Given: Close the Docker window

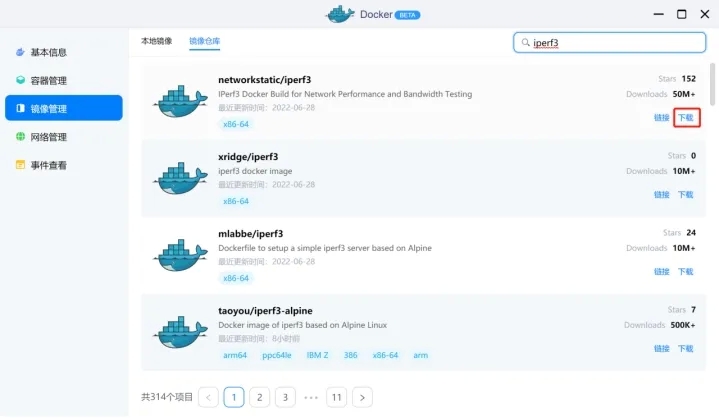Looking at the screenshot, I should (x=705, y=14).
